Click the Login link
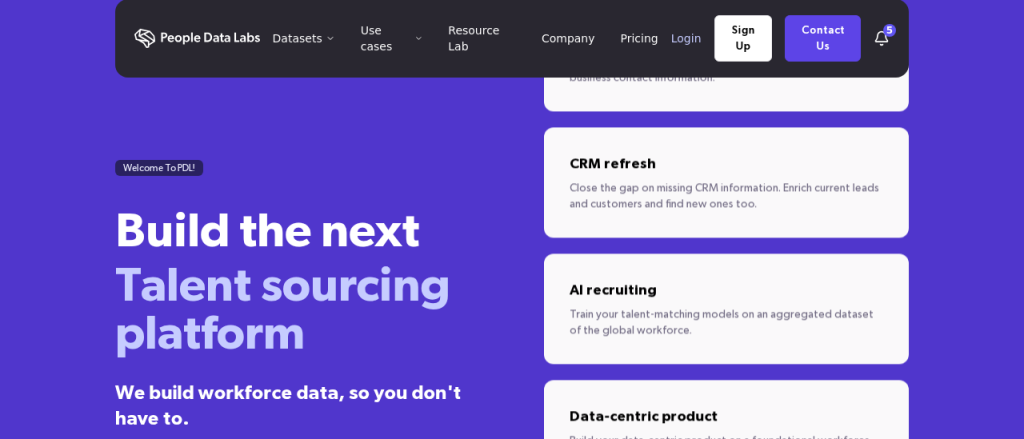1024x439 pixels. click(686, 39)
